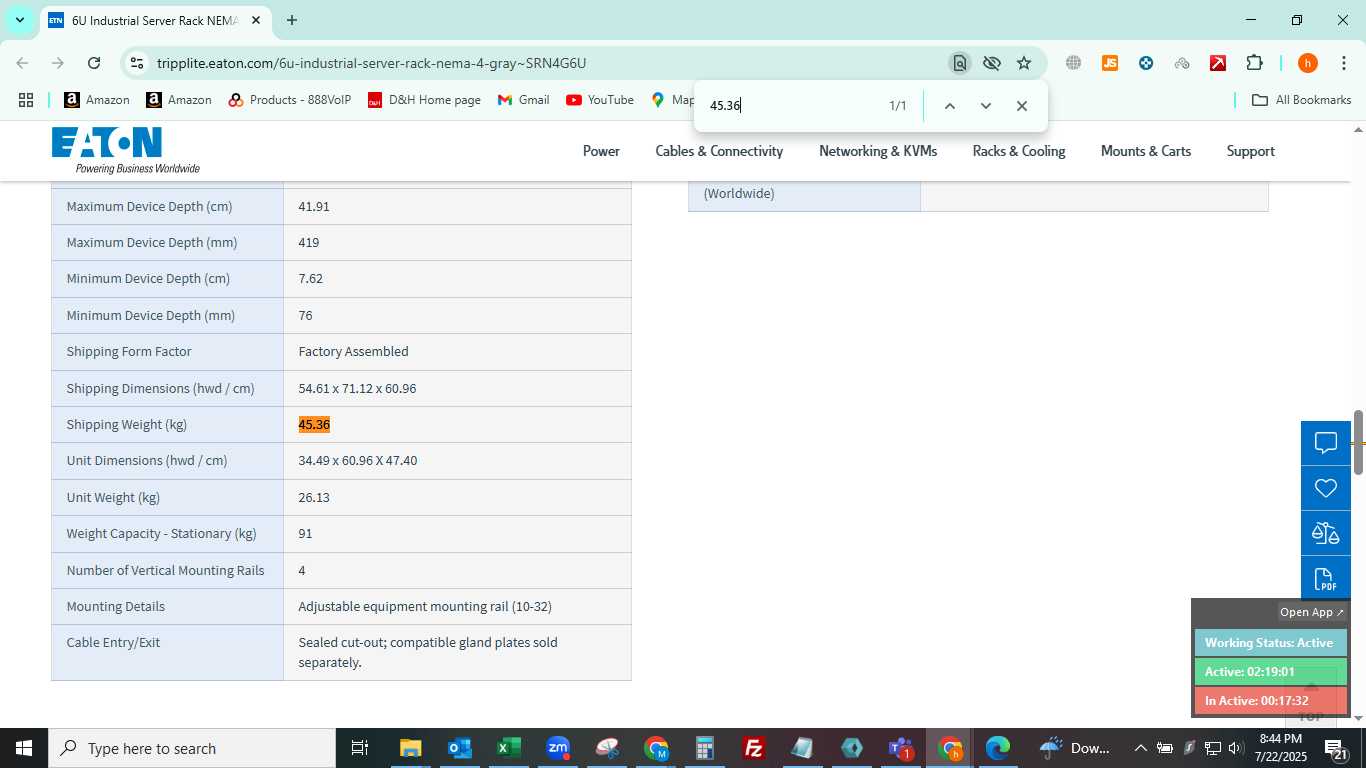
Task: Open the Extensions puzzle menu
Action: 1254,63
